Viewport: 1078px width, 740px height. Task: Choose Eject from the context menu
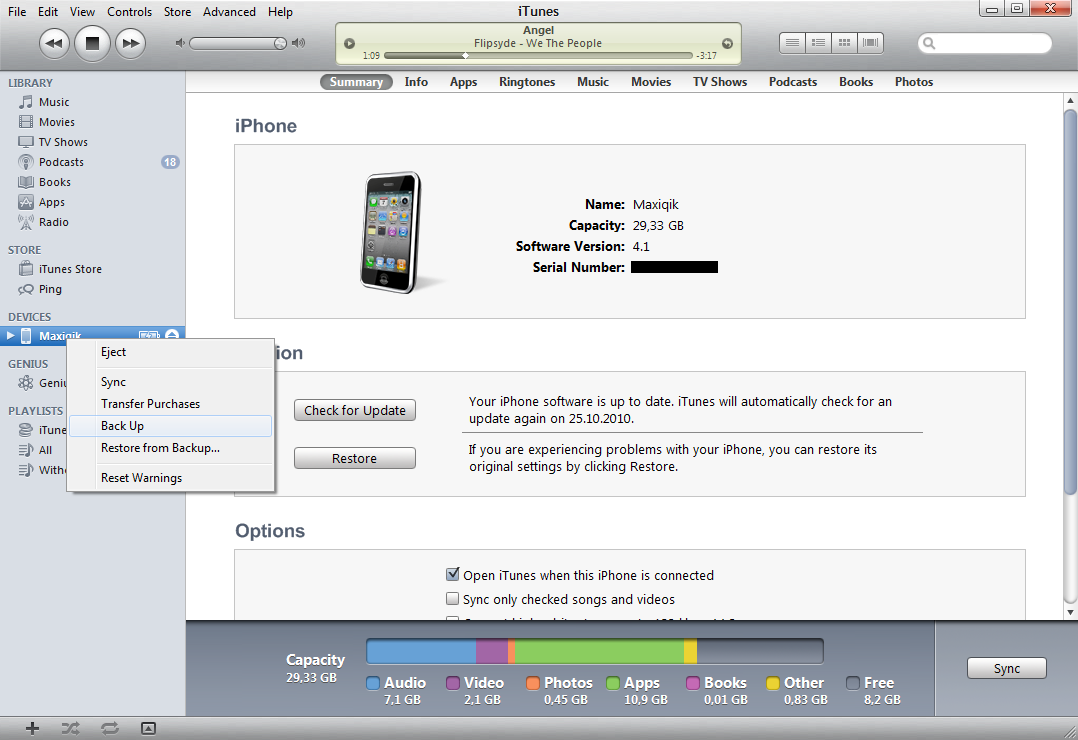point(170,352)
